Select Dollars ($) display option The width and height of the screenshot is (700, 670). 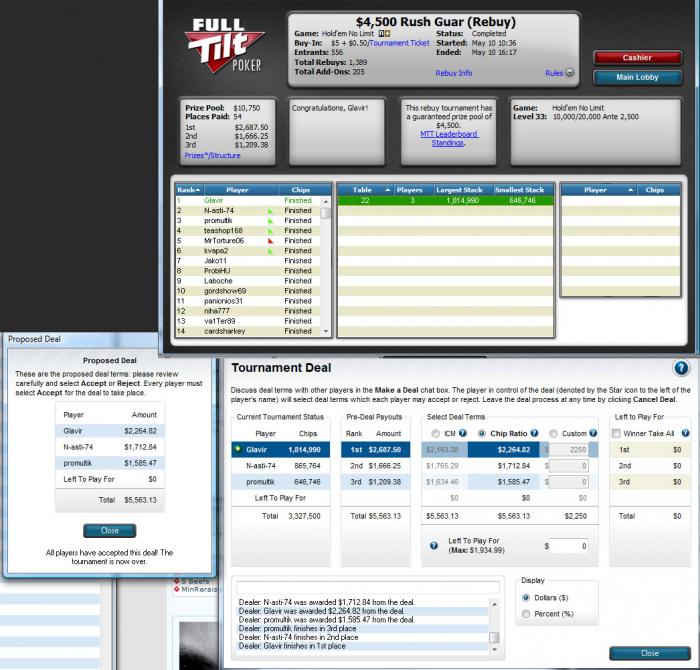(x=526, y=598)
